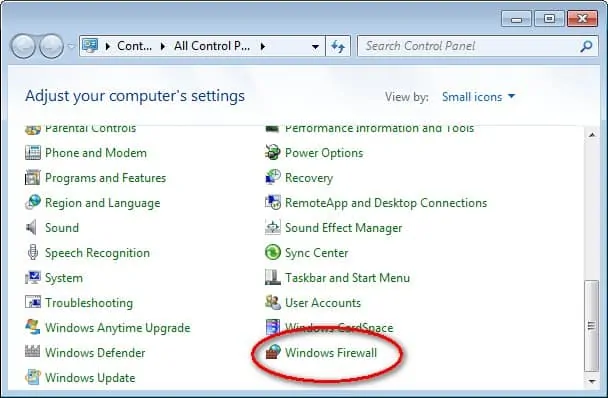The image size is (608, 398).
Task: Click the Sync Center green icon
Action: [273, 253]
